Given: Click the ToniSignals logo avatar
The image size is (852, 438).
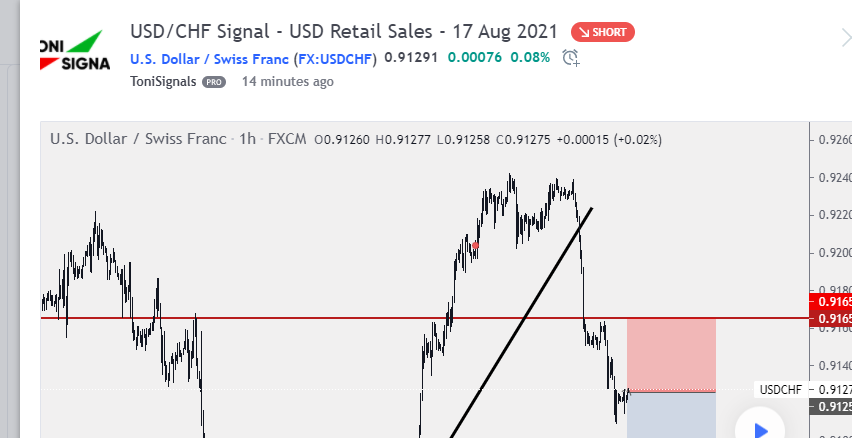Looking at the screenshot, I should pyautogui.click(x=75, y=51).
